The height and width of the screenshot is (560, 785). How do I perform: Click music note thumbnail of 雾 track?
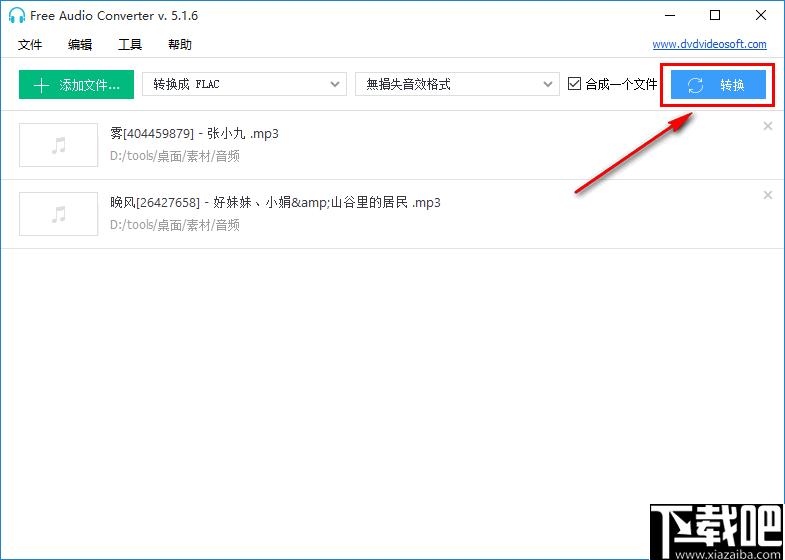pos(59,145)
